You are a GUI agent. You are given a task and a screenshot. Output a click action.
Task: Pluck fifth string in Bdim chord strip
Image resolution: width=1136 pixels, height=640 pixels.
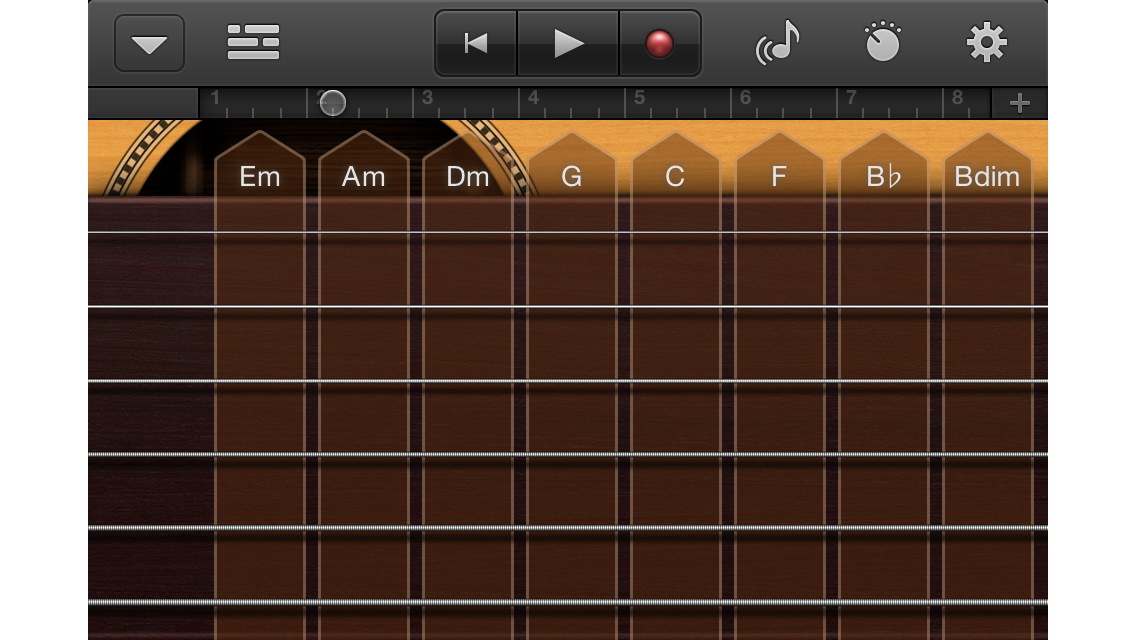click(x=987, y=528)
